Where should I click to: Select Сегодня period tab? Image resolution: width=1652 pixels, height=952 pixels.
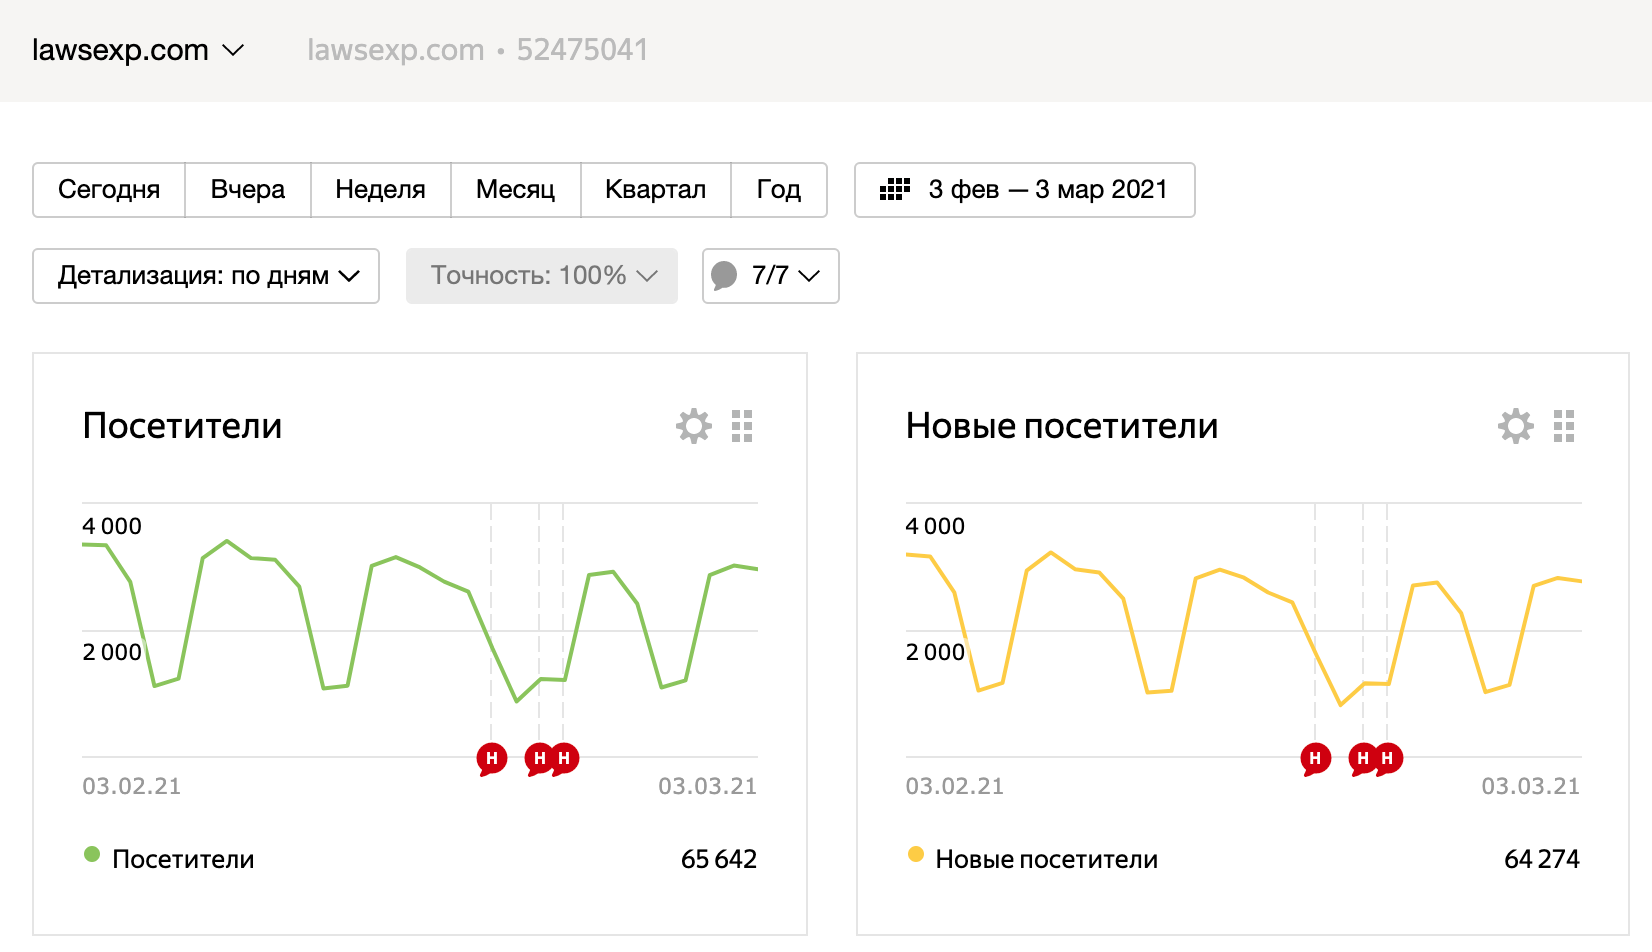(x=109, y=190)
